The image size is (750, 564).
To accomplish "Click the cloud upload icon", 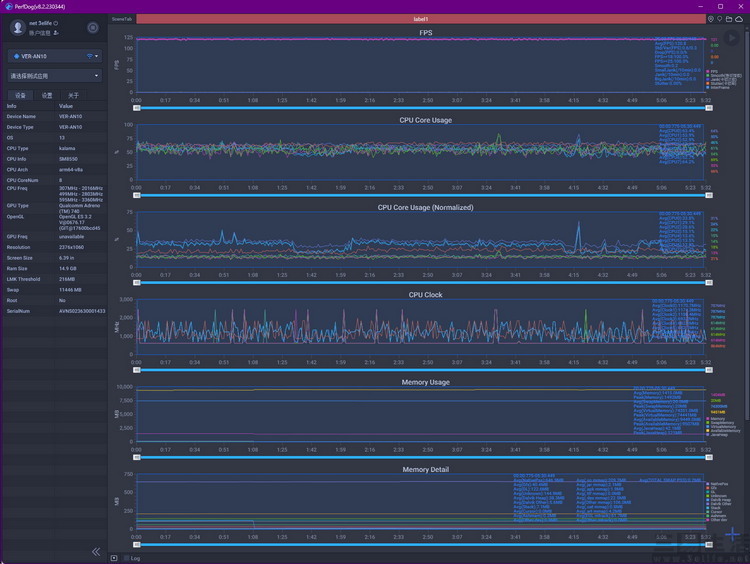I will click(739, 19).
